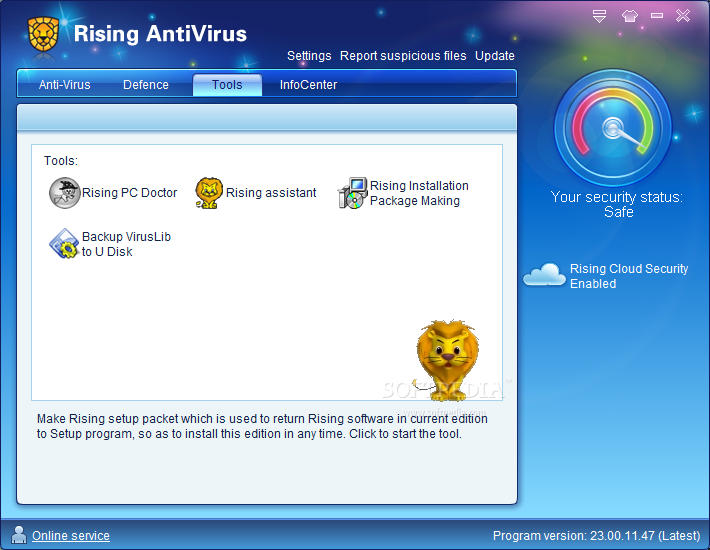Viewport: 710px width, 550px height.
Task: Open Rising Installation Package Making icon
Action: (x=353, y=193)
